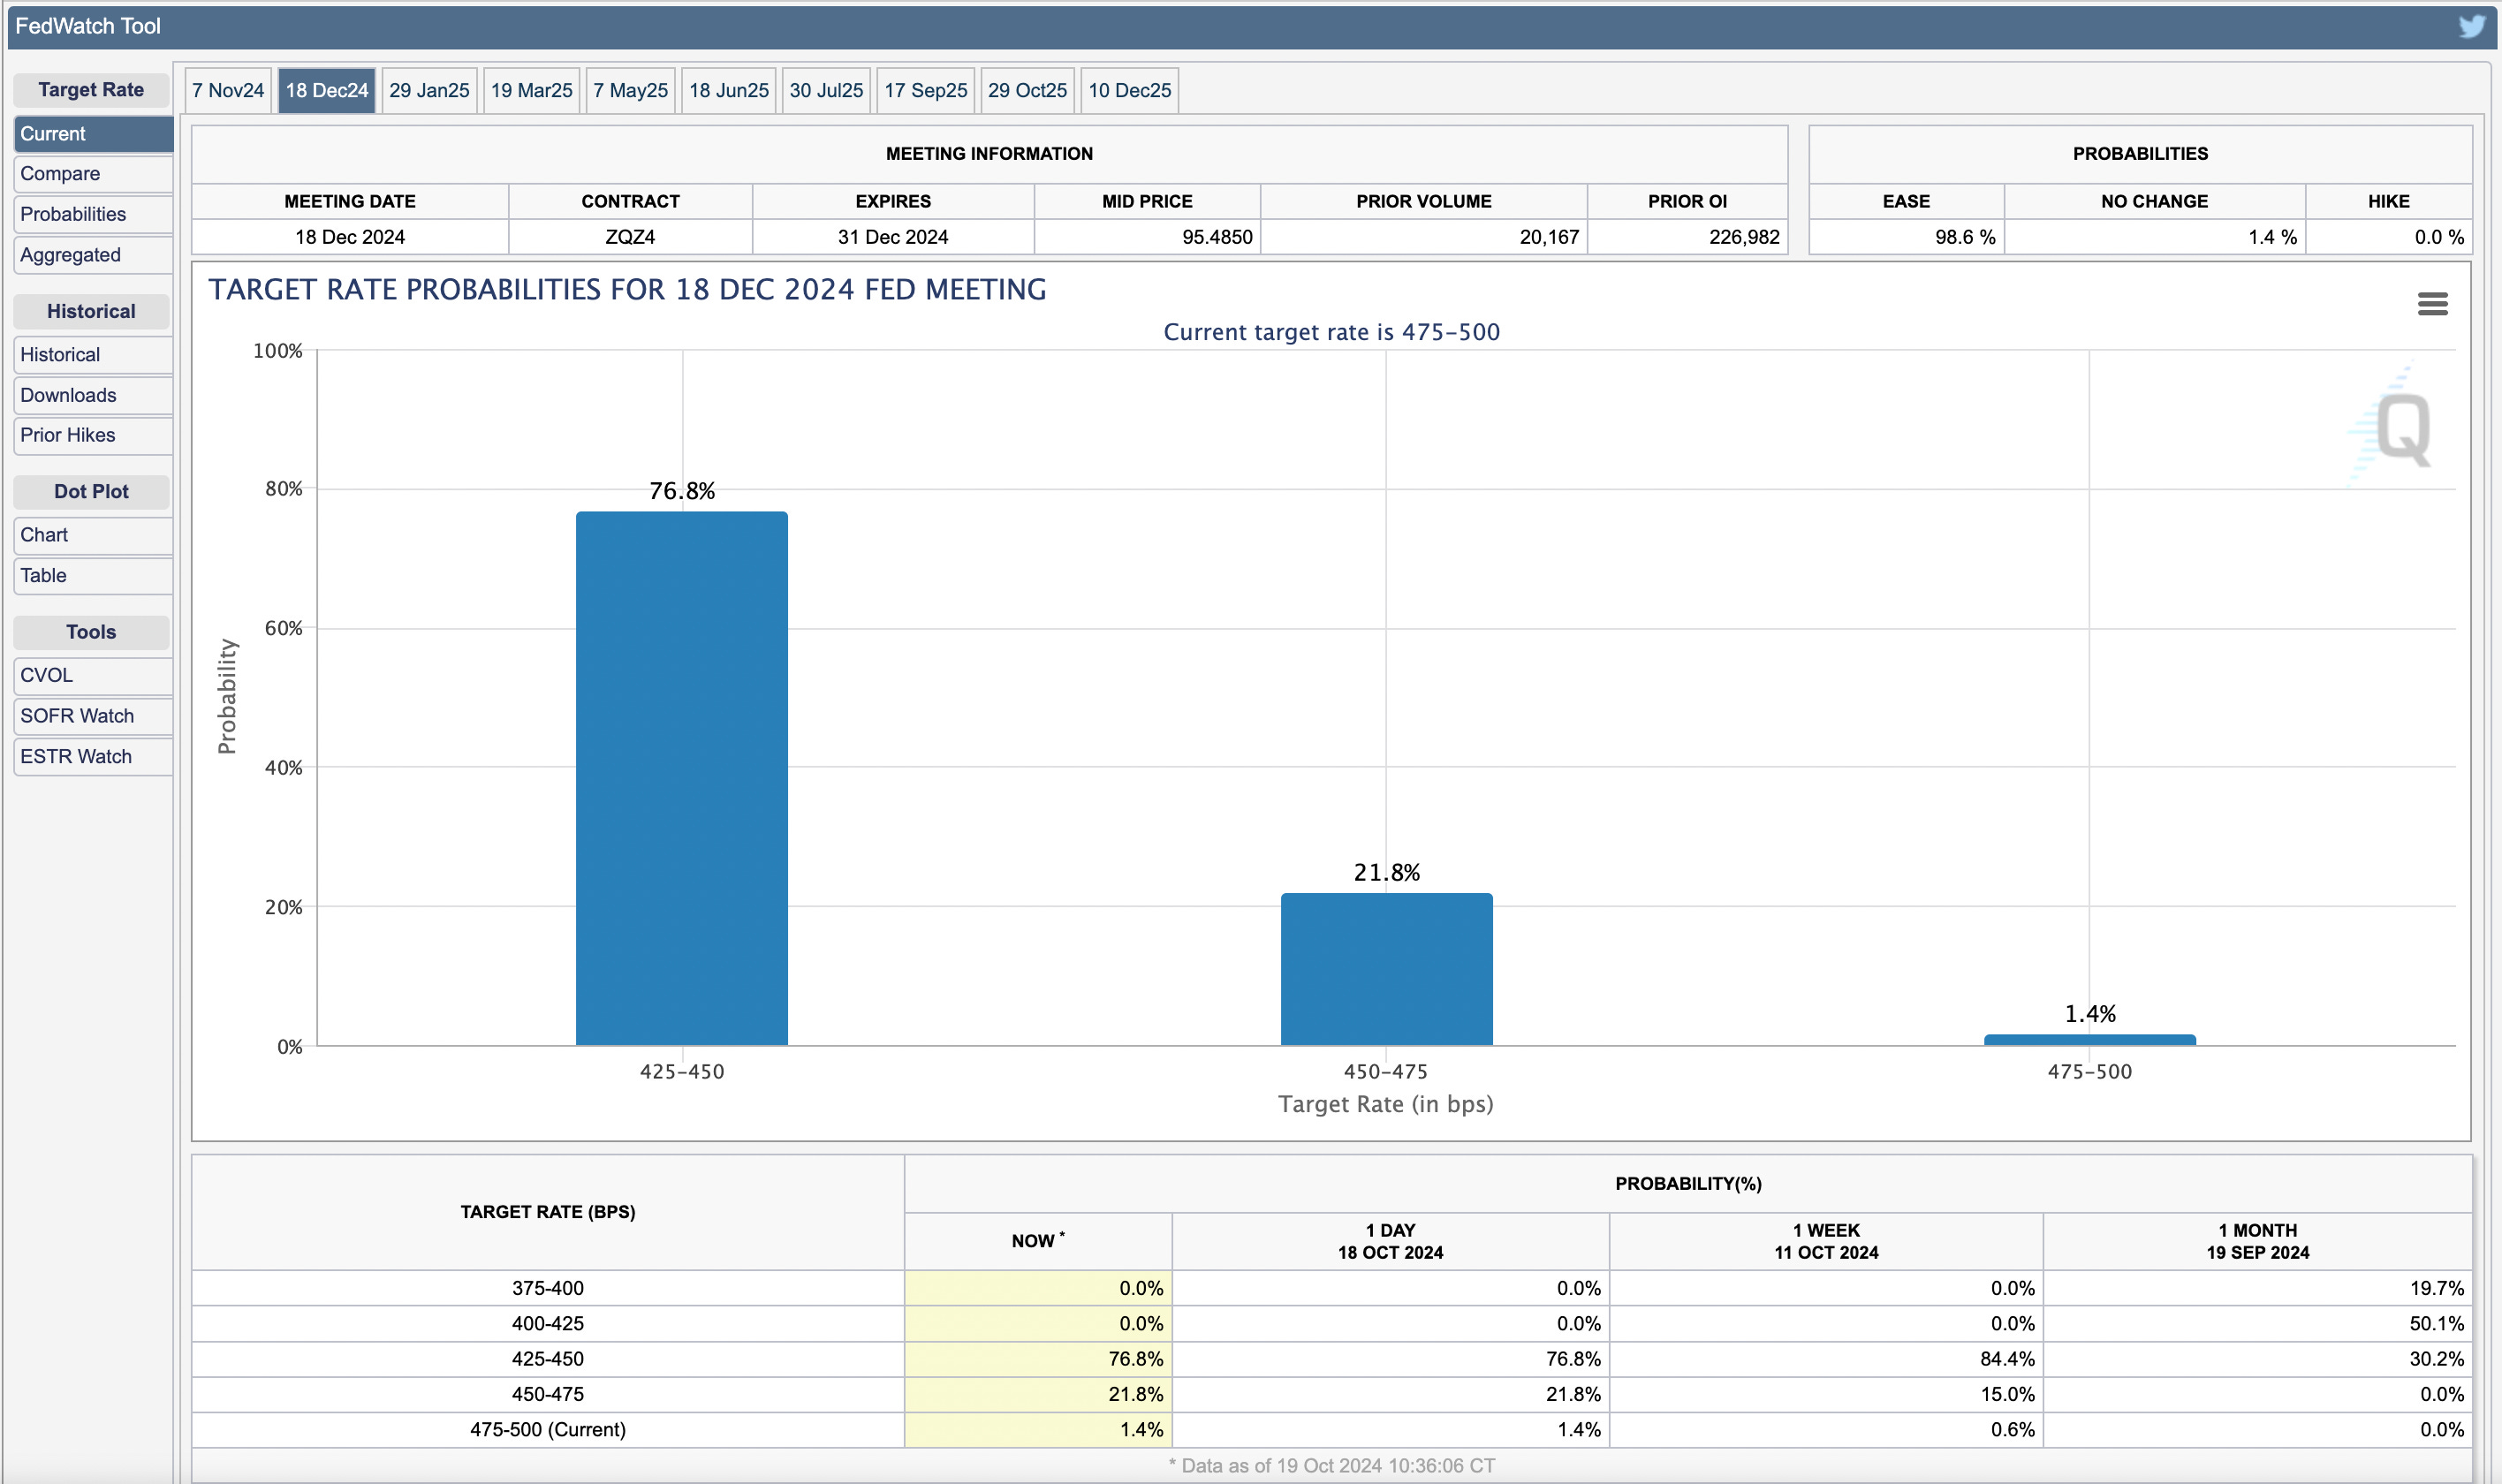
Task: Open the Dot Plot Table view
Action: click(x=43, y=576)
